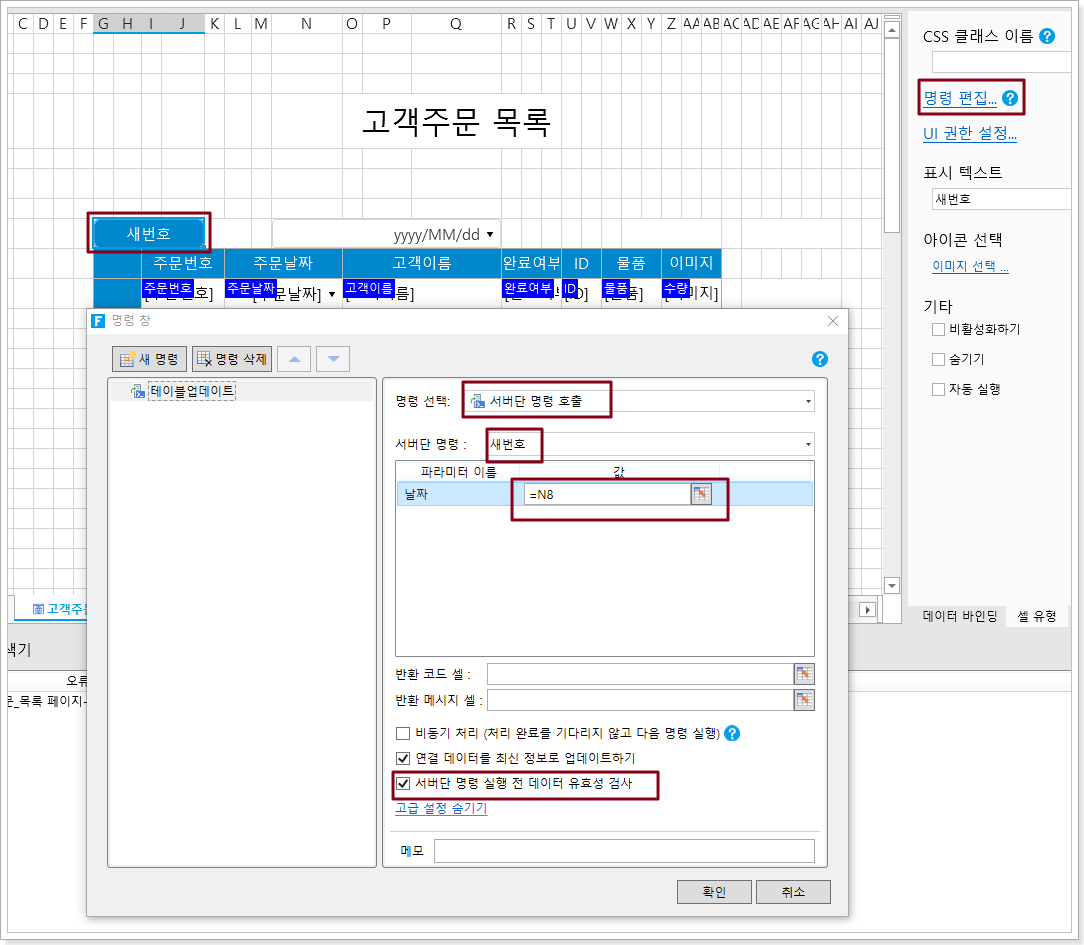Click the 확인 button
This screenshot has width=1084, height=945.
point(713,892)
